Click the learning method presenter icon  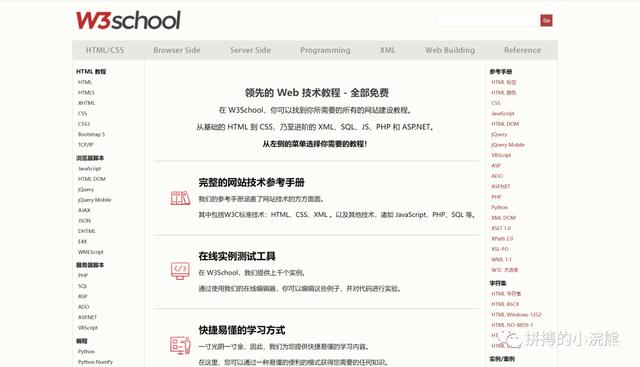pos(180,345)
